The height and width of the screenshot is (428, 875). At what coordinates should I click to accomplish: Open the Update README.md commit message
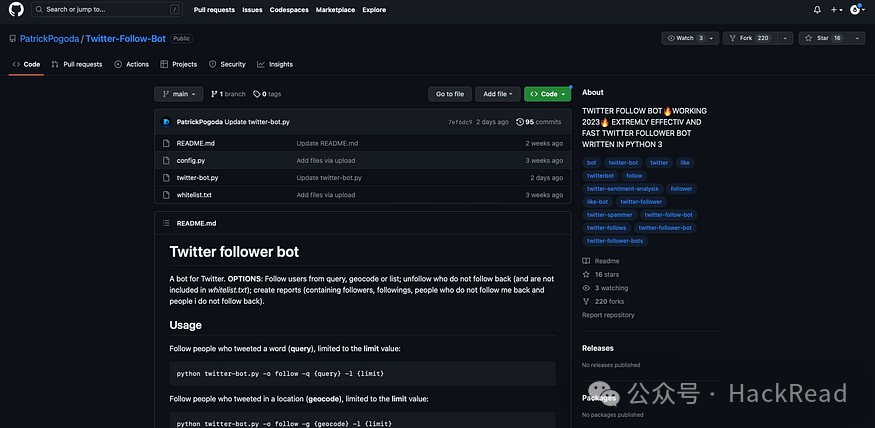coord(327,143)
